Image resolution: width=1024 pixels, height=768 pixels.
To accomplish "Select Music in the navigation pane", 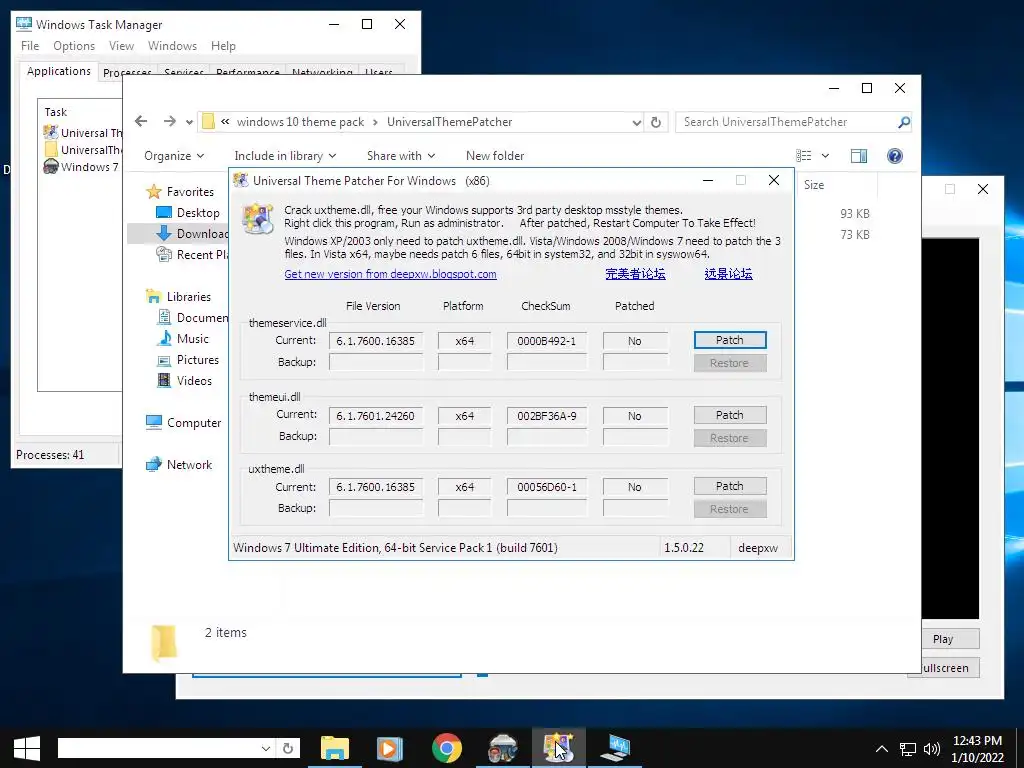I will pyautogui.click(x=183, y=339).
